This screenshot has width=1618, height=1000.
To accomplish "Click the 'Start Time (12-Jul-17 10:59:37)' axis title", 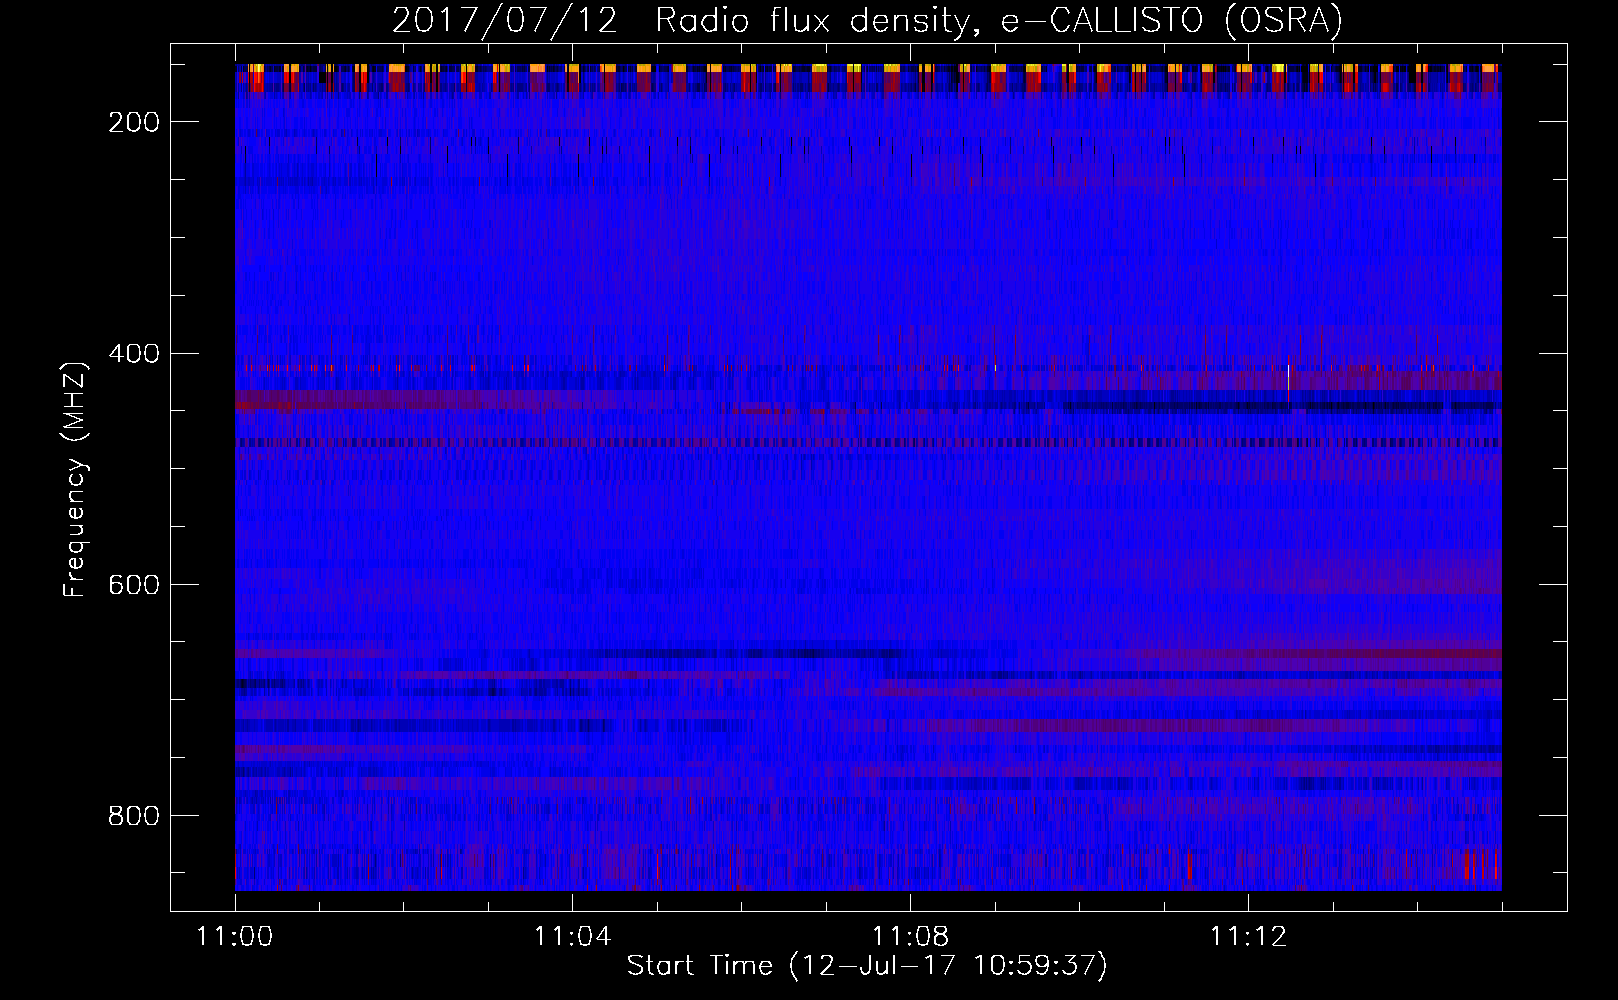I will 867,966.
